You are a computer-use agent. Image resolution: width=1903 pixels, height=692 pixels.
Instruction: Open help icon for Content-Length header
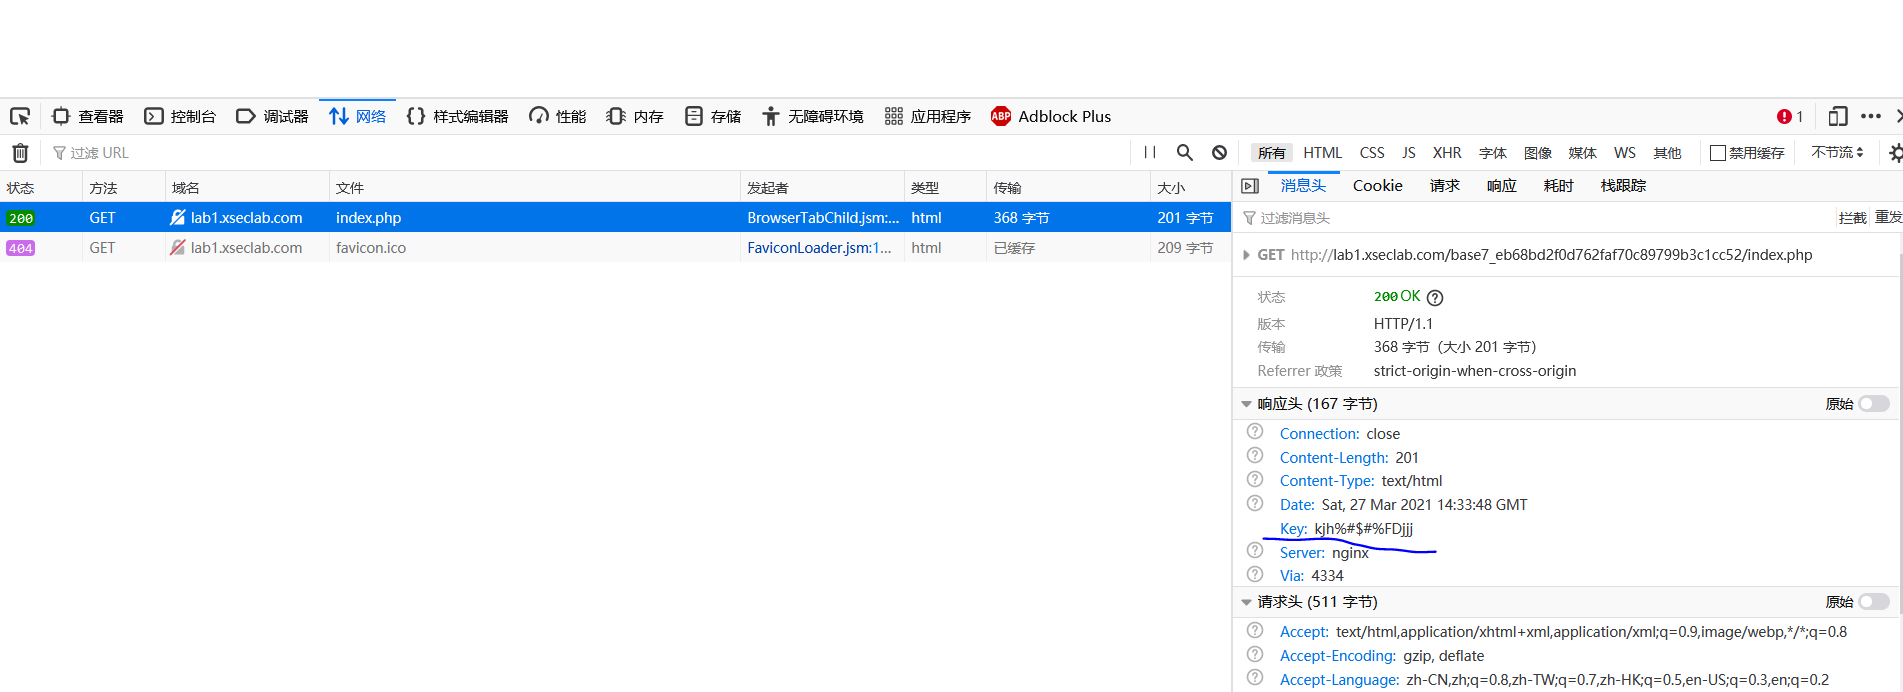[x=1255, y=456]
